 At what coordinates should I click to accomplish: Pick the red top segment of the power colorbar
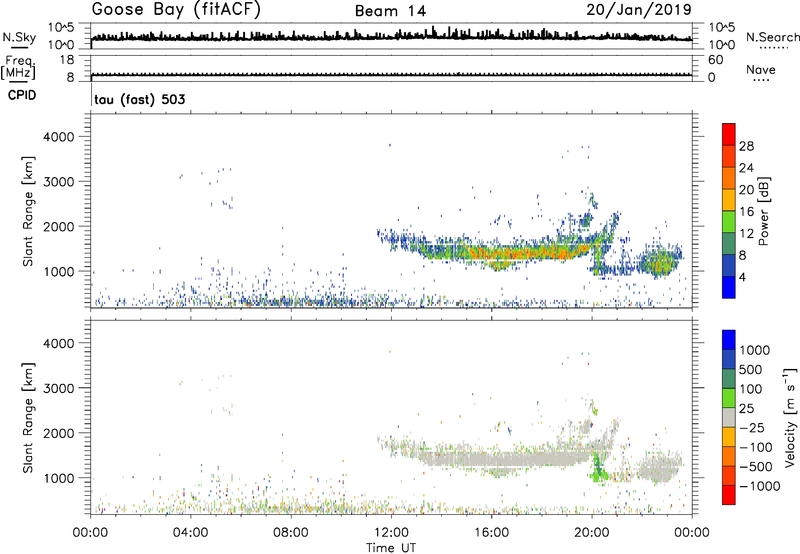pyautogui.click(x=729, y=135)
